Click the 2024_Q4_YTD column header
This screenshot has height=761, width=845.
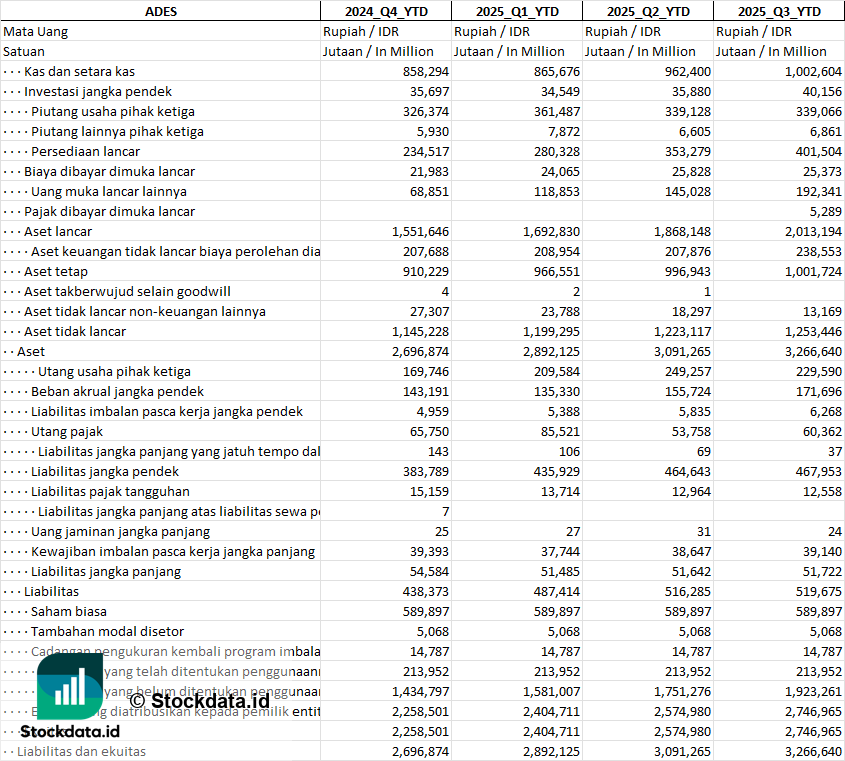pyautogui.click(x=386, y=11)
